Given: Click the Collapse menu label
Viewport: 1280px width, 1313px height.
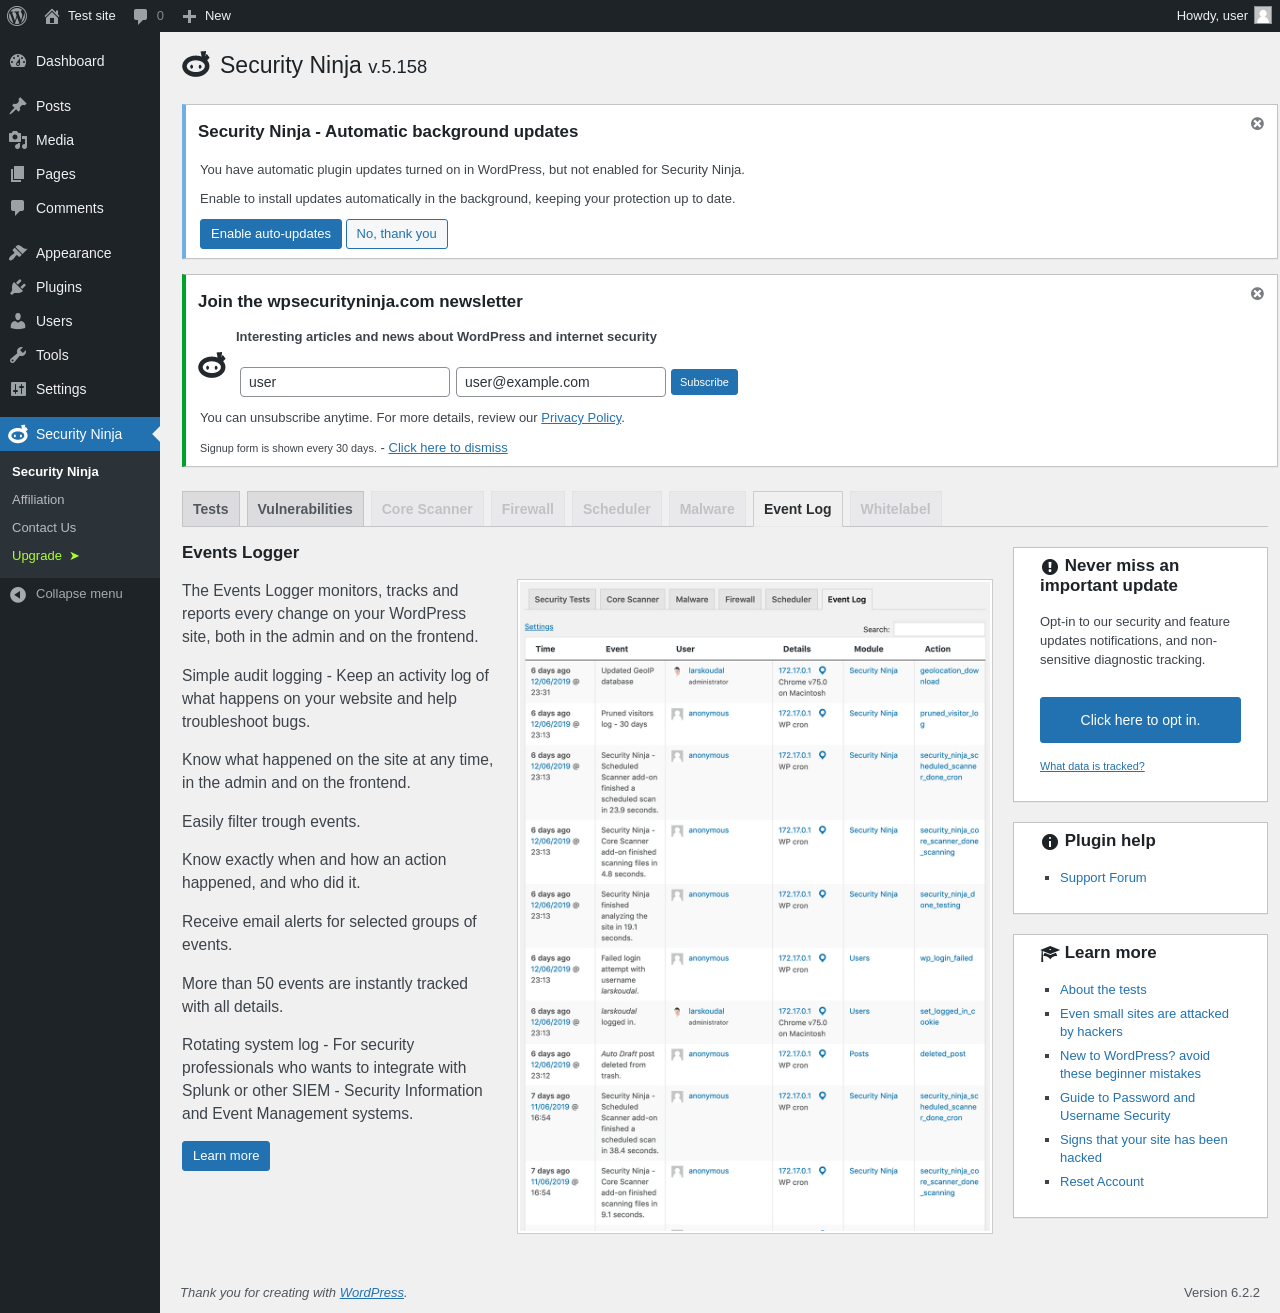Looking at the screenshot, I should click(79, 594).
